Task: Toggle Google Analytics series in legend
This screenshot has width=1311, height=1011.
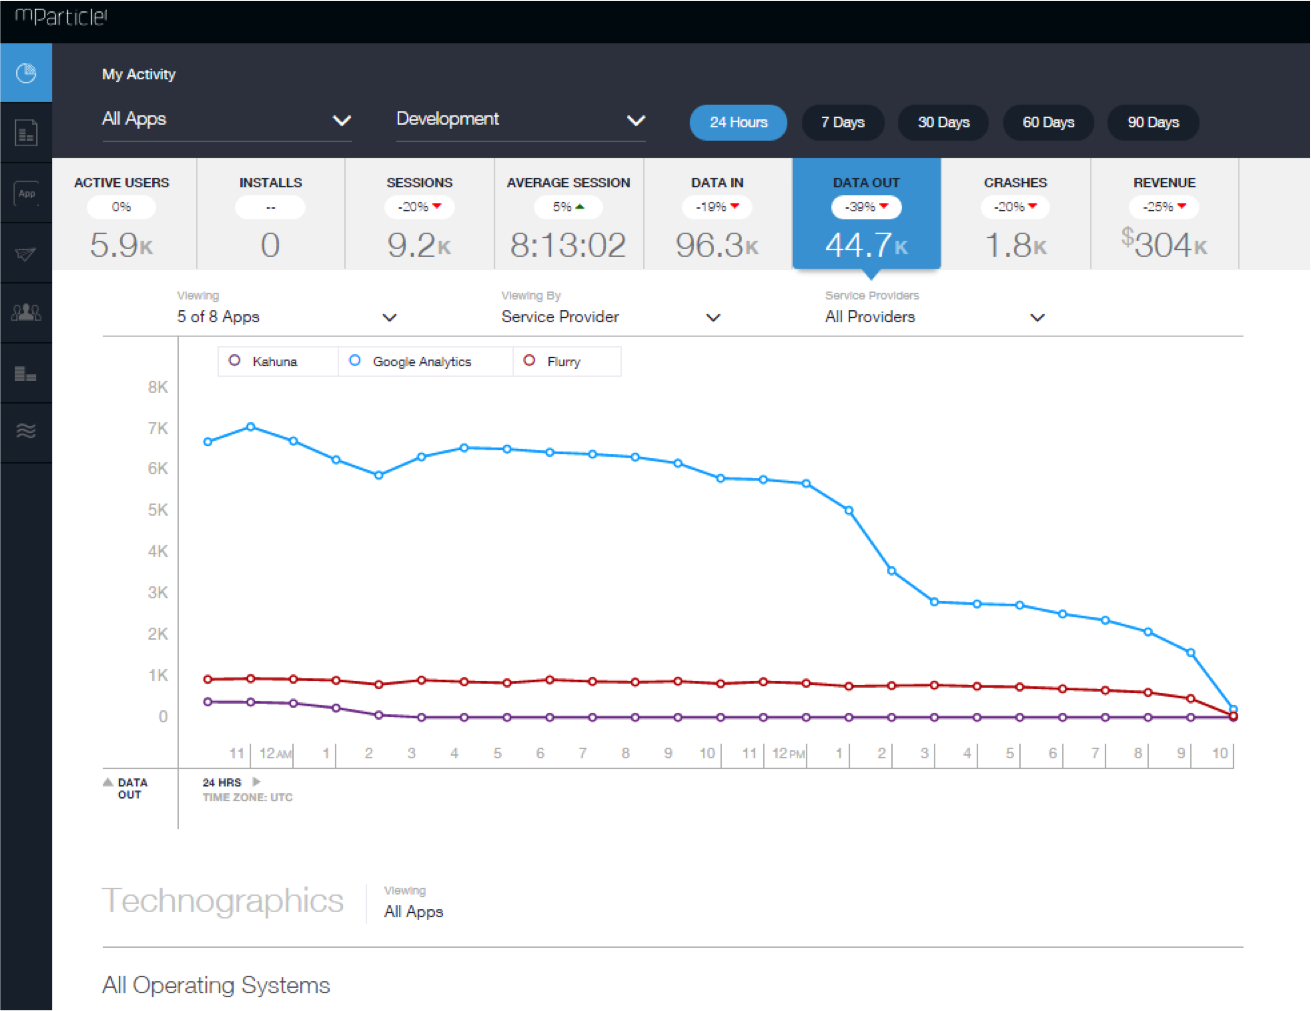Action: point(411,361)
